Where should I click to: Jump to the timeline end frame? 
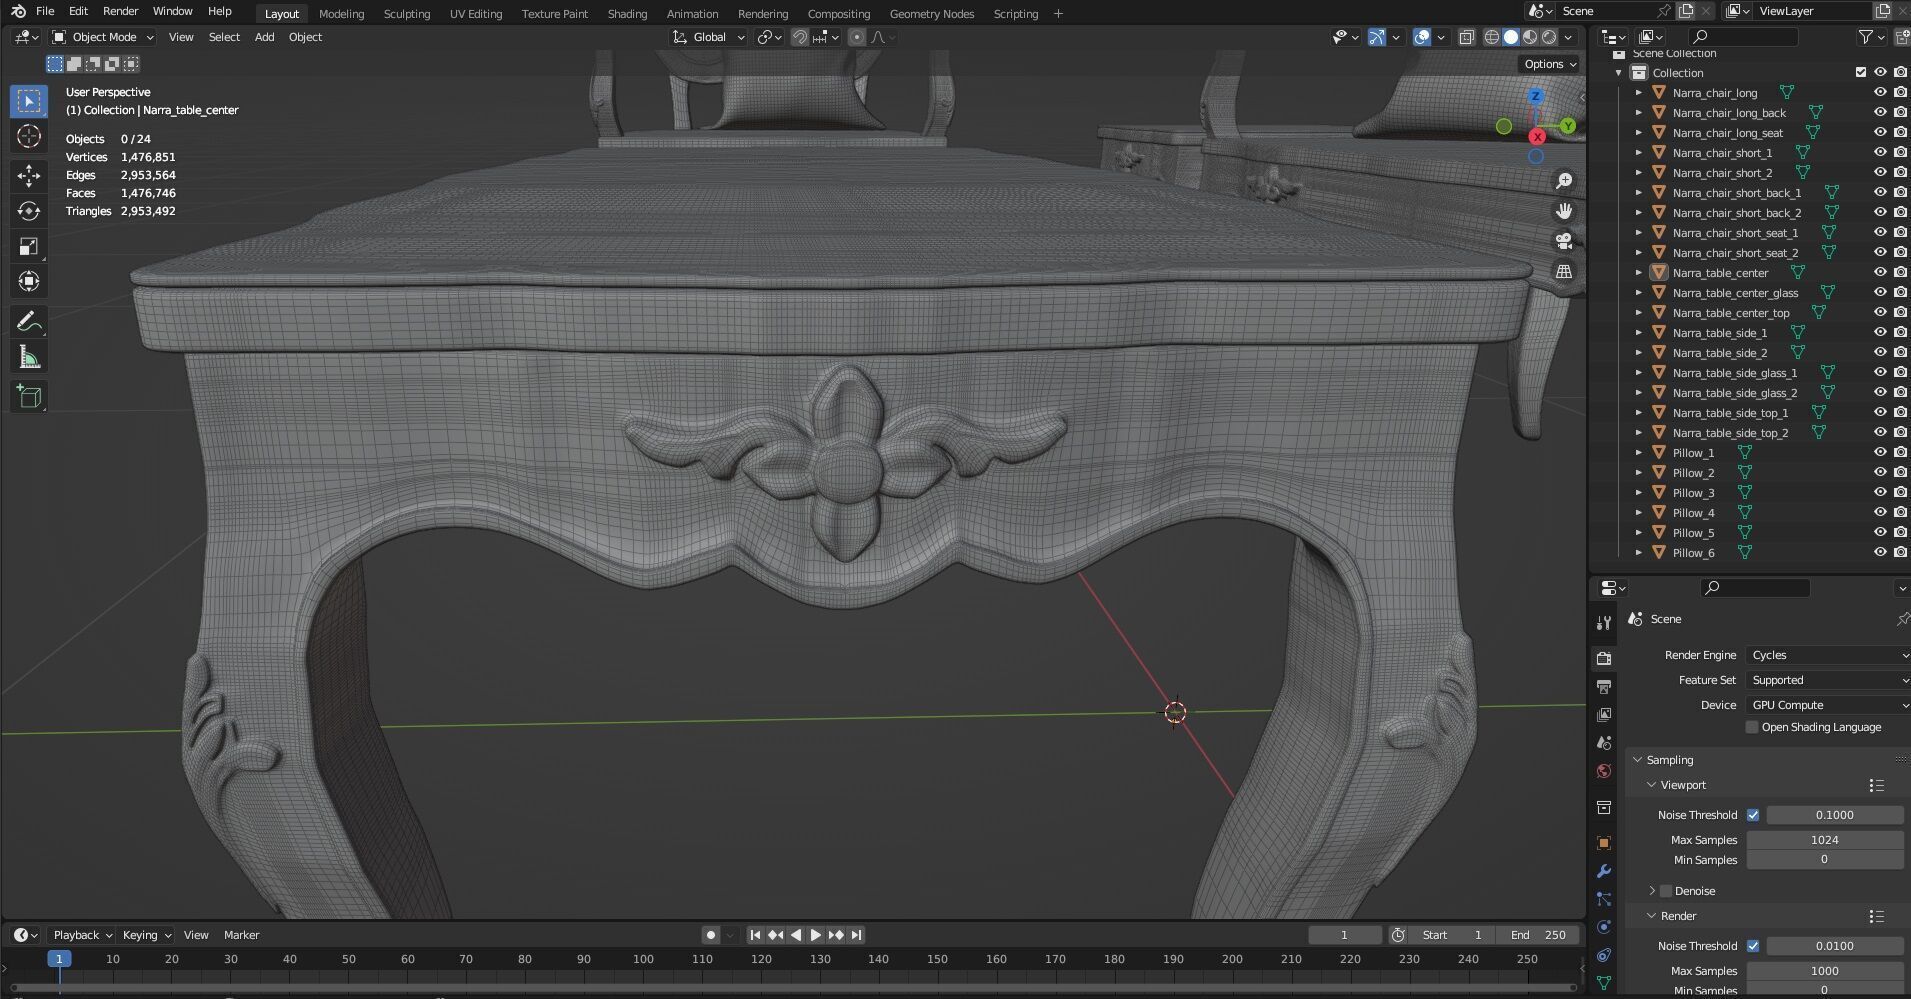point(856,935)
